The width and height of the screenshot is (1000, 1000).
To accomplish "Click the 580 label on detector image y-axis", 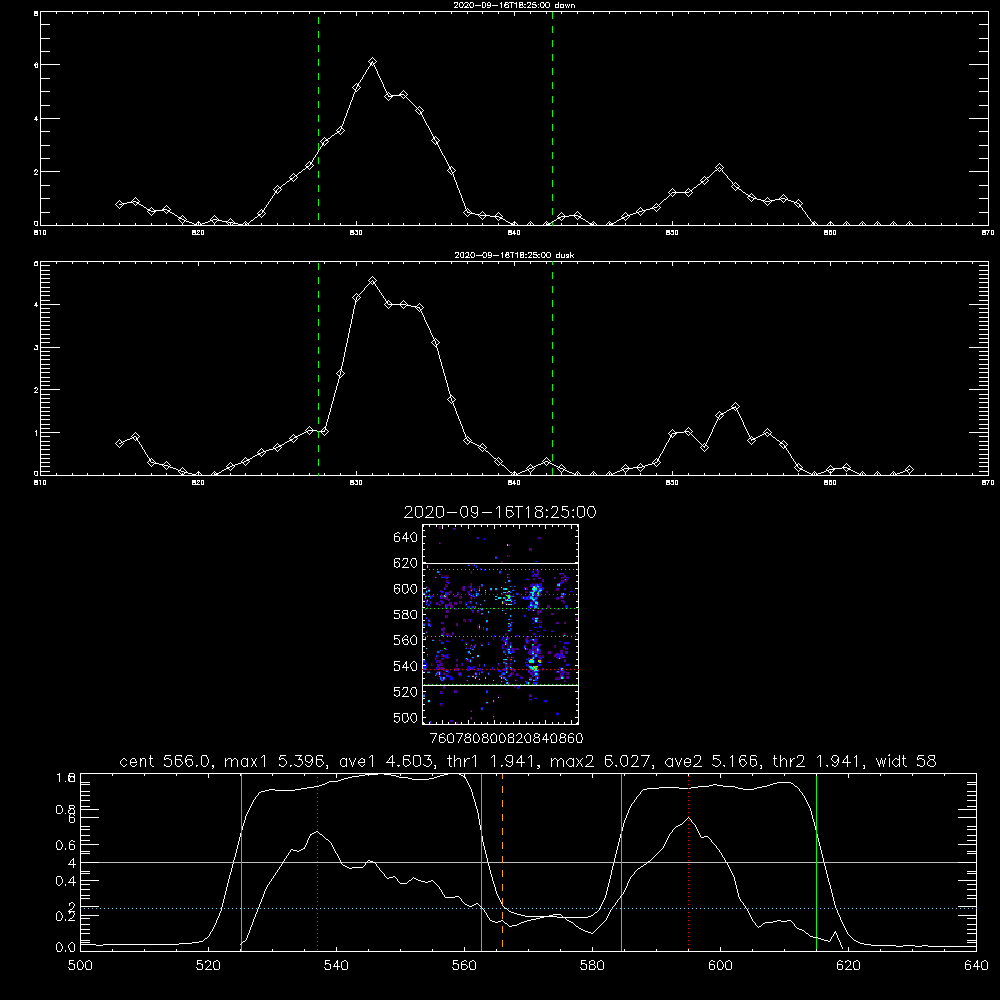I will (x=406, y=615).
